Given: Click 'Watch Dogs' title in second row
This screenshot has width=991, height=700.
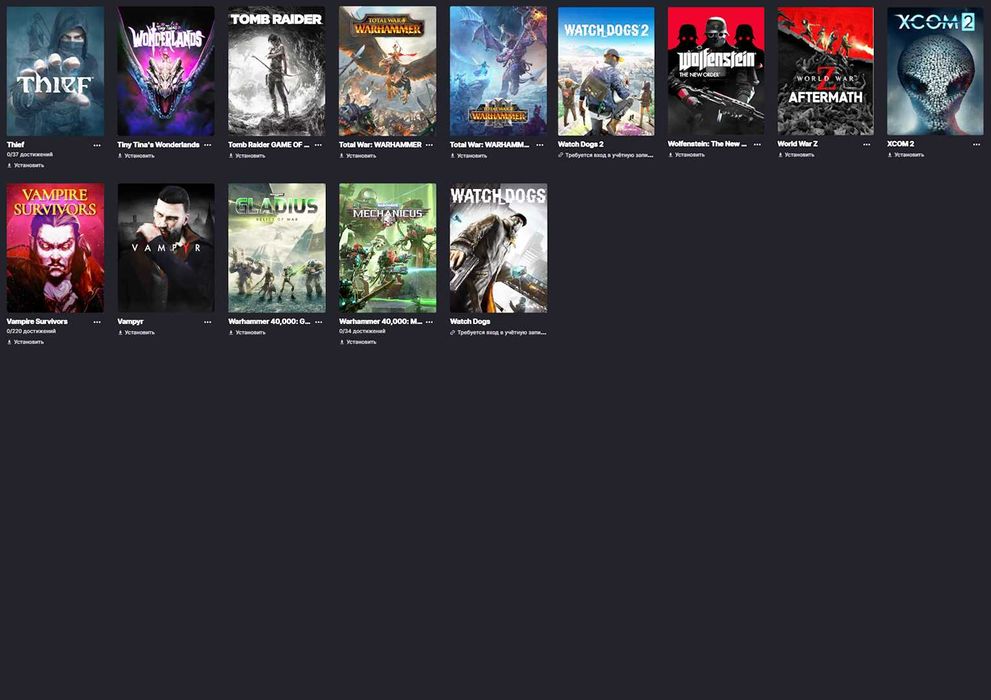Looking at the screenshot, I should click(x=470, y=322).
